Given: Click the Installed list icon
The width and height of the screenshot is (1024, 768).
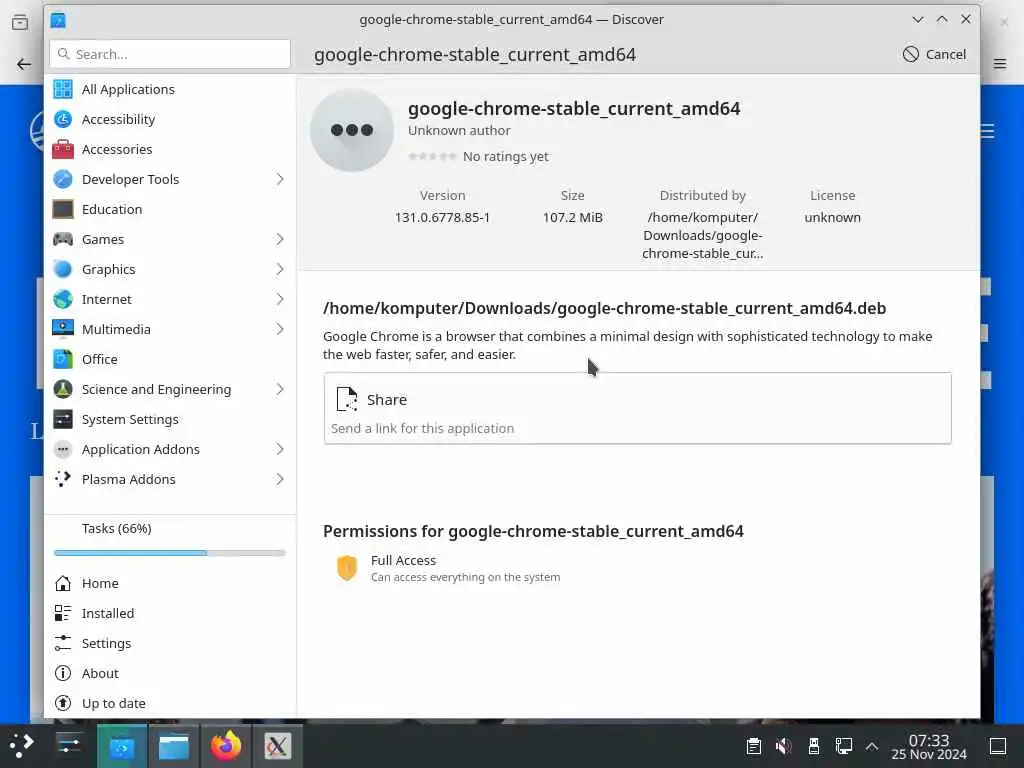Looking at the screenshot, I should click(63, 613).
